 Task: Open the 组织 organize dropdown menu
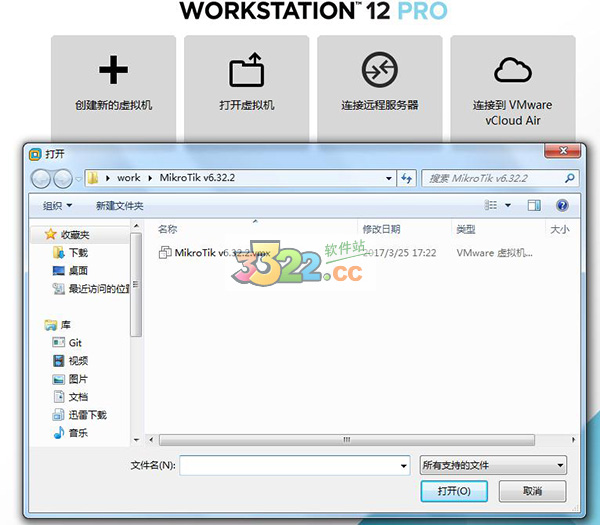(57, 205)
